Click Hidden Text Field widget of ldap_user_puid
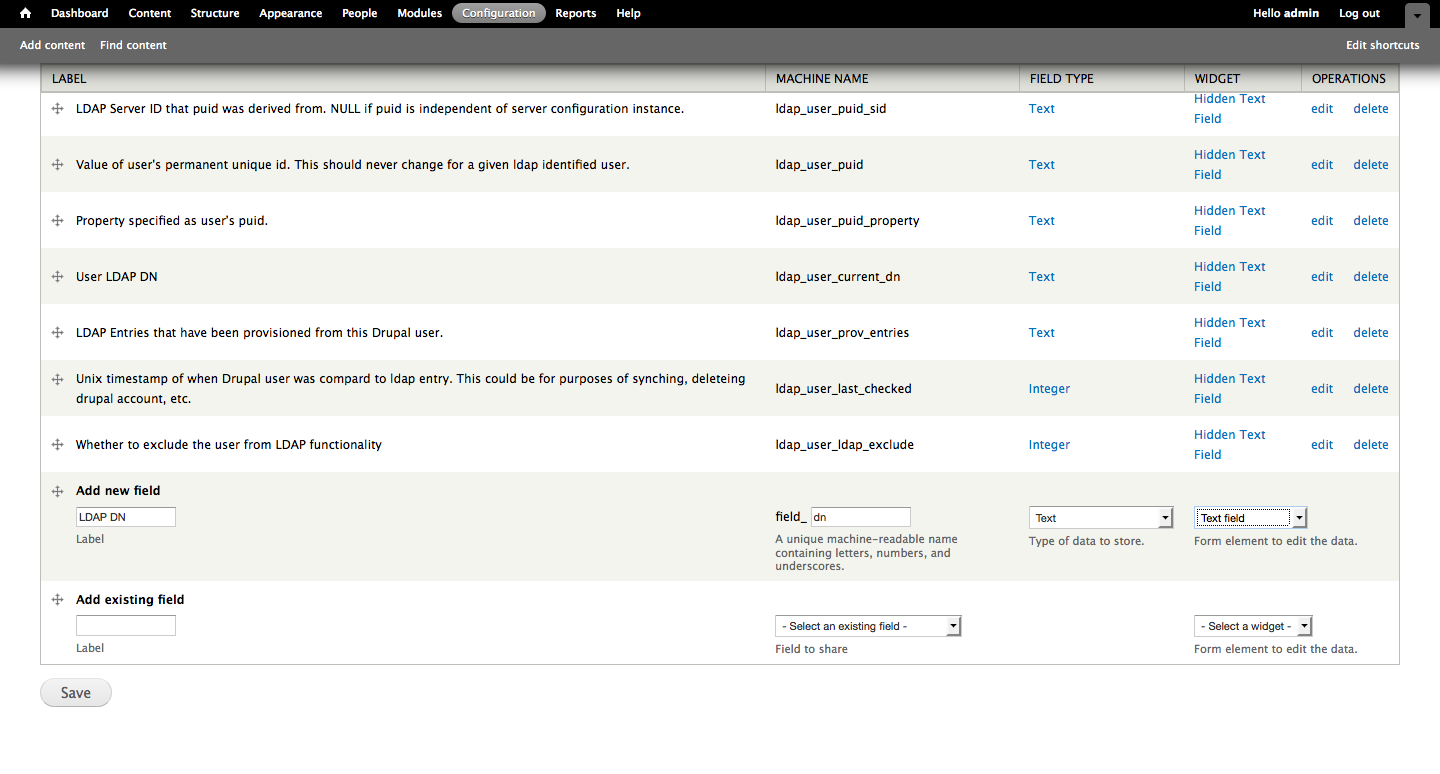1440x774 pixels. click(x=1230, y=165)
